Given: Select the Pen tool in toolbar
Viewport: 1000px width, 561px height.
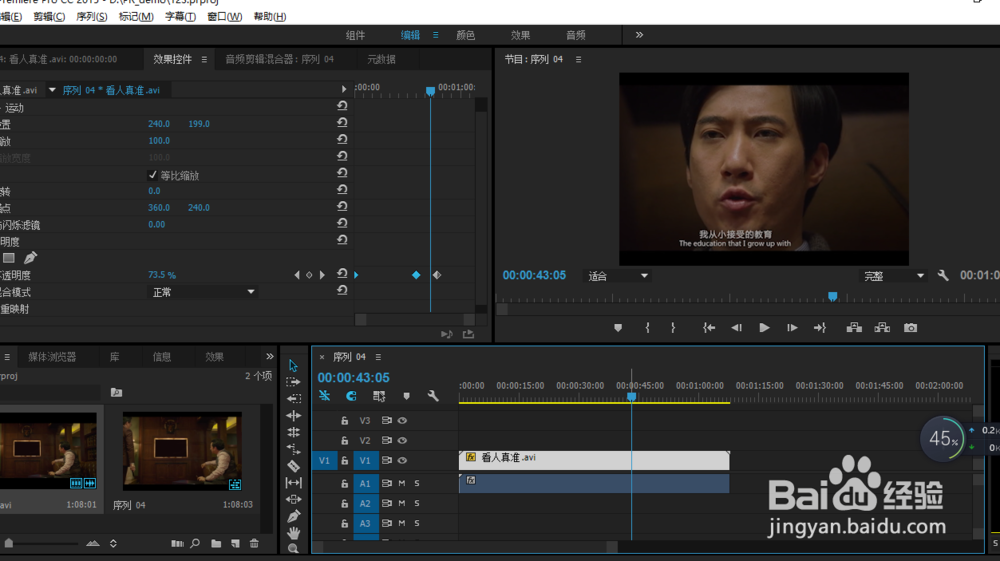Looking at the screenshot, I should (293, 516).
